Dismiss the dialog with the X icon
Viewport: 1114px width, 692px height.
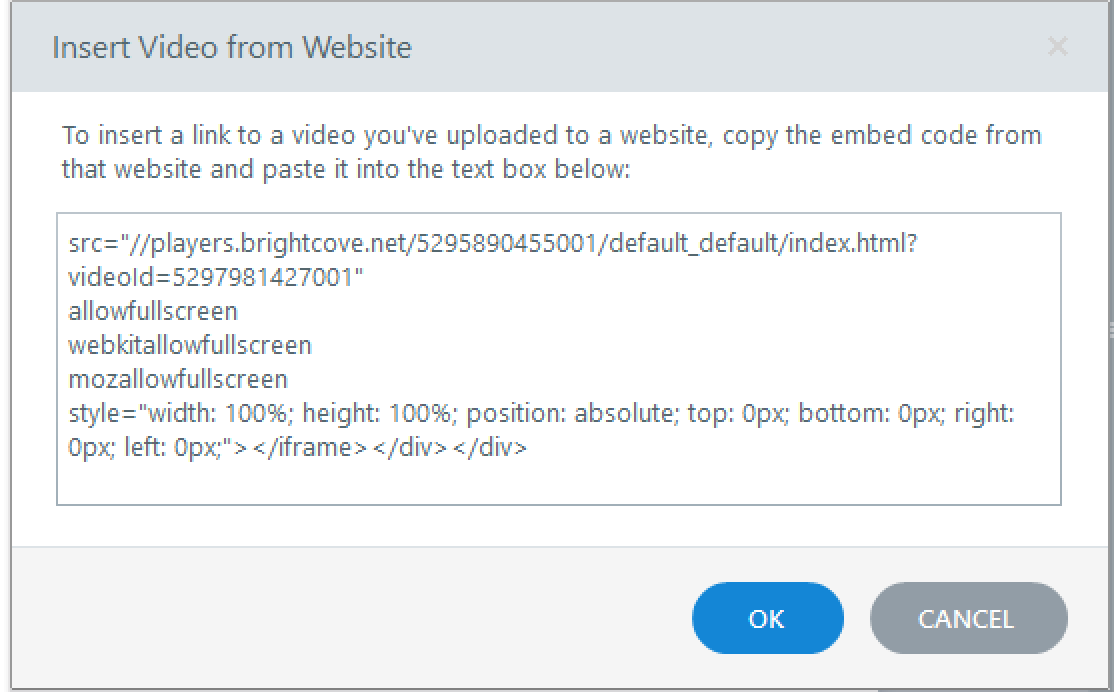1057,46
